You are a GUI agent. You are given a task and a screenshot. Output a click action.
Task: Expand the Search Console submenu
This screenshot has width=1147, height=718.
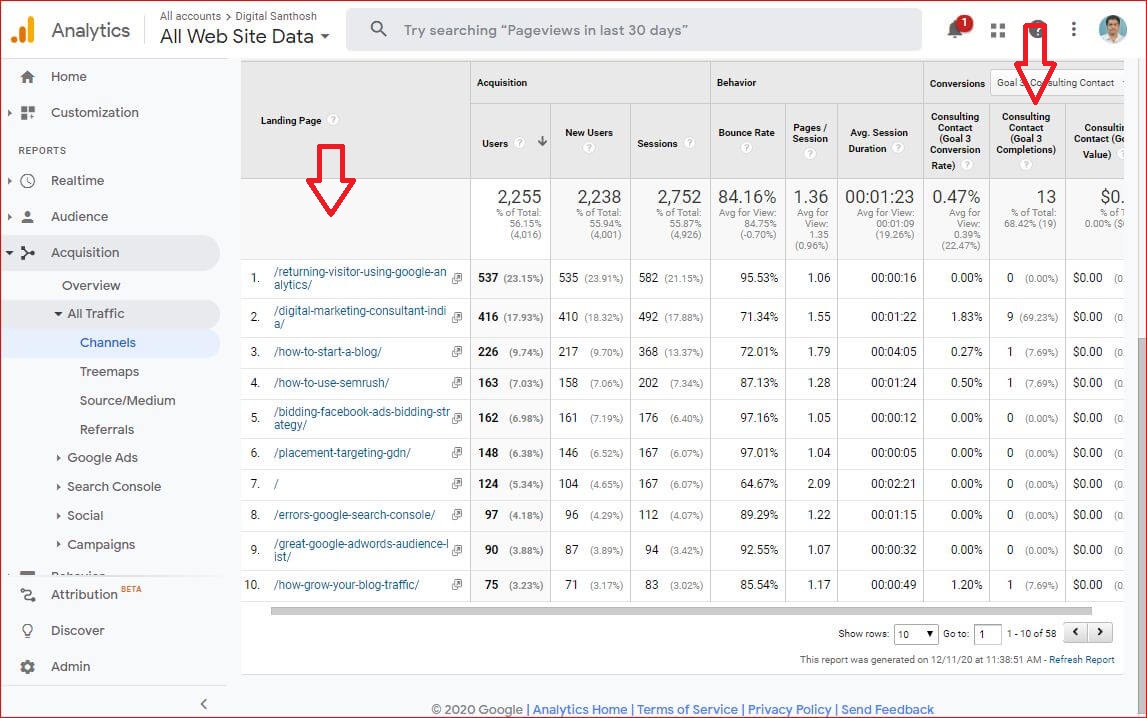coord(59,487)
